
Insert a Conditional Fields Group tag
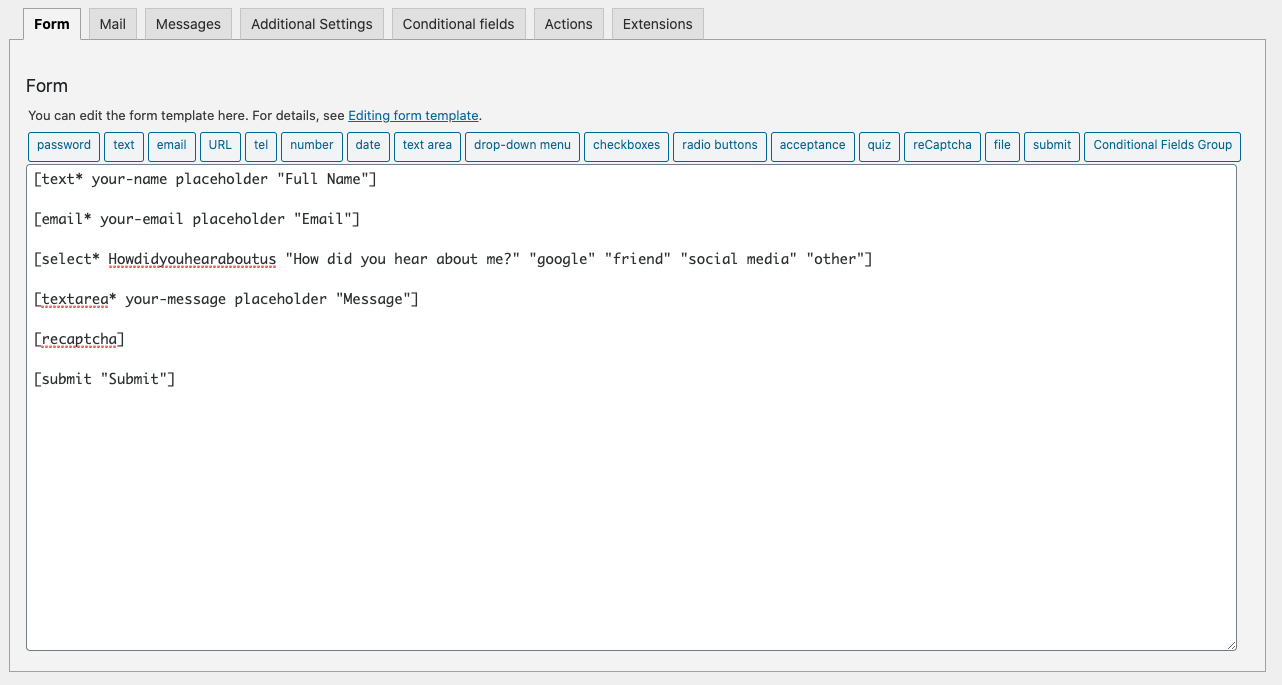1162,146
